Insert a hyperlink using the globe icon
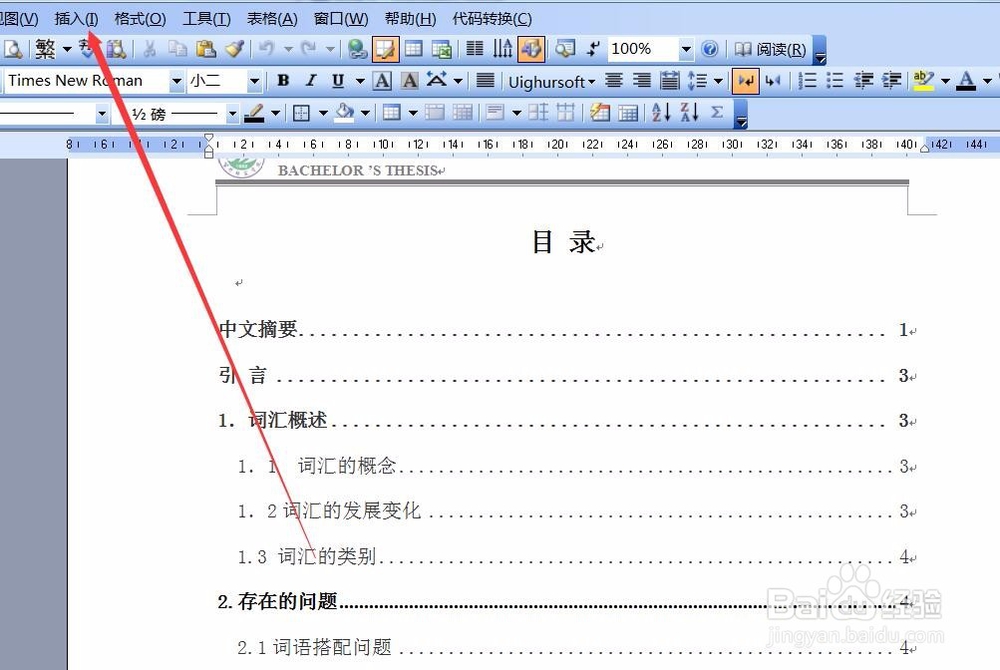Viewport: 1000px width, 670px height. [358, 49]
